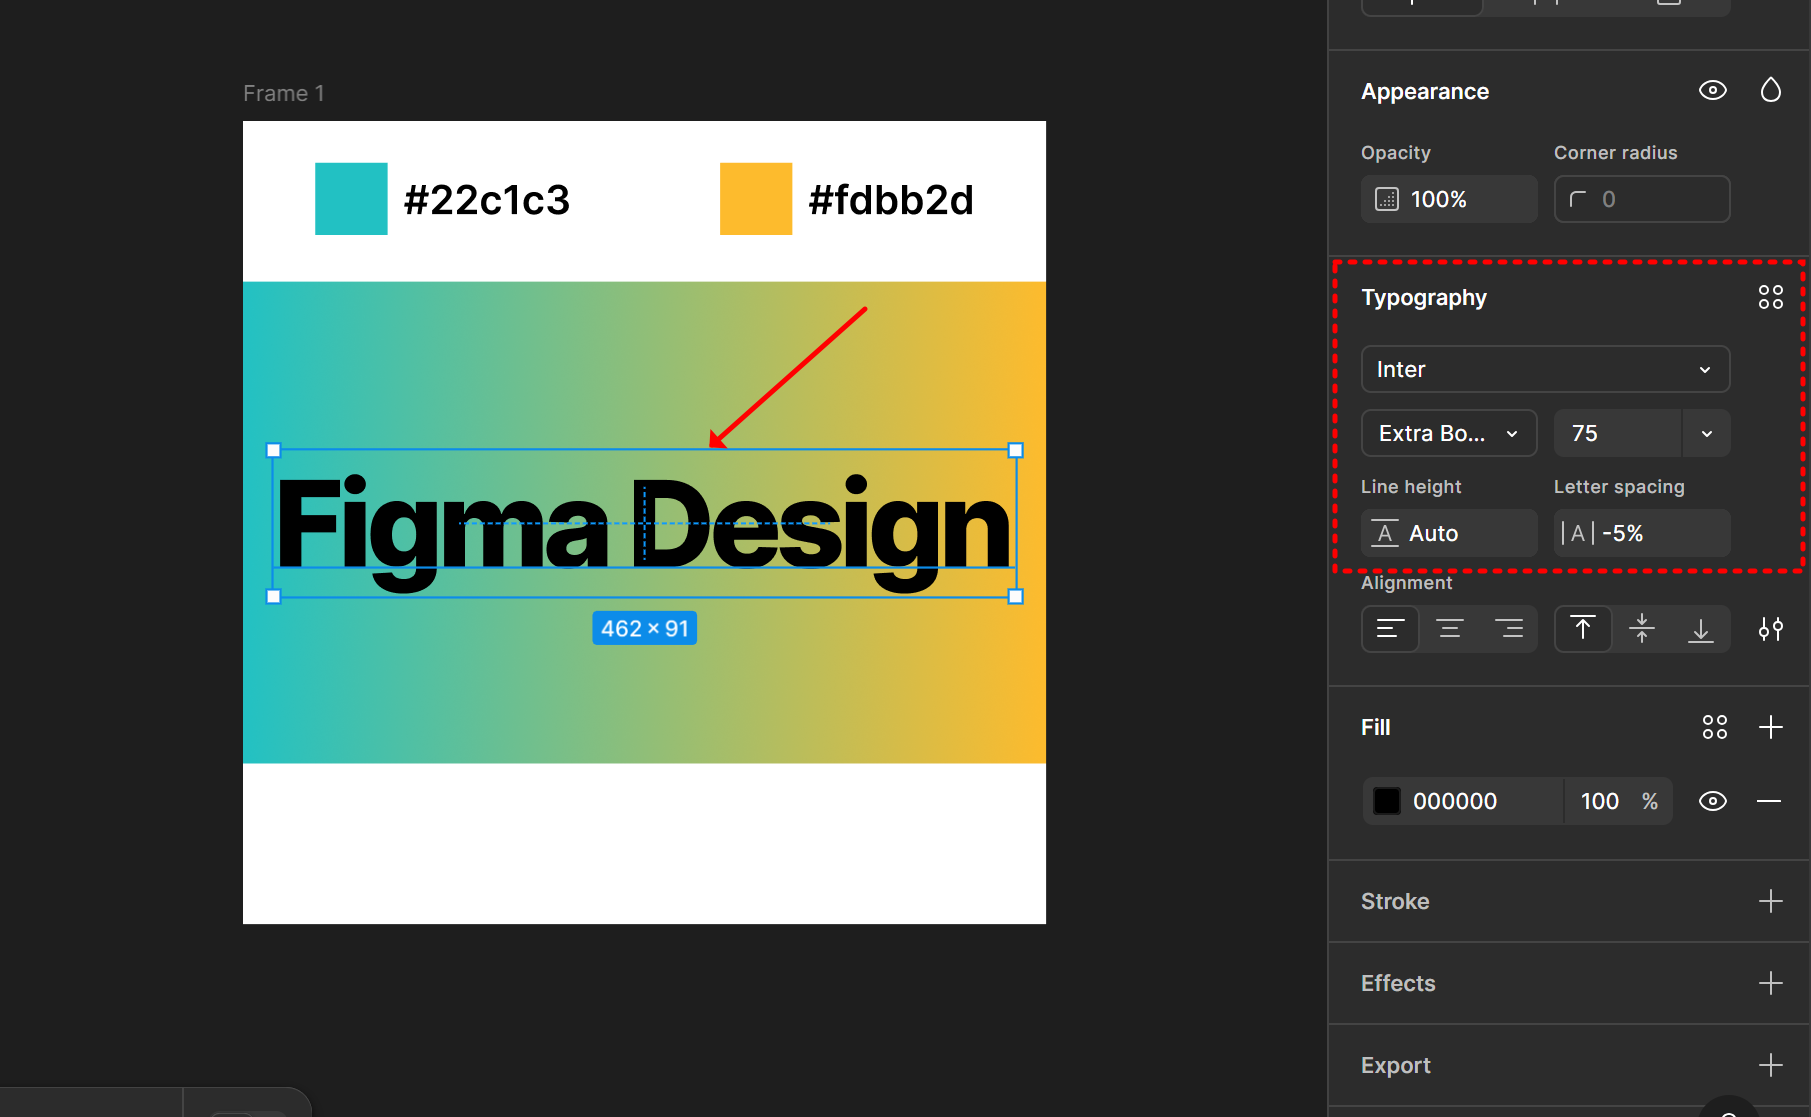Viewport: 1811px width, 1117px height.
Task: Click the bottom-right selection handle
Action: click(1016, 596)
